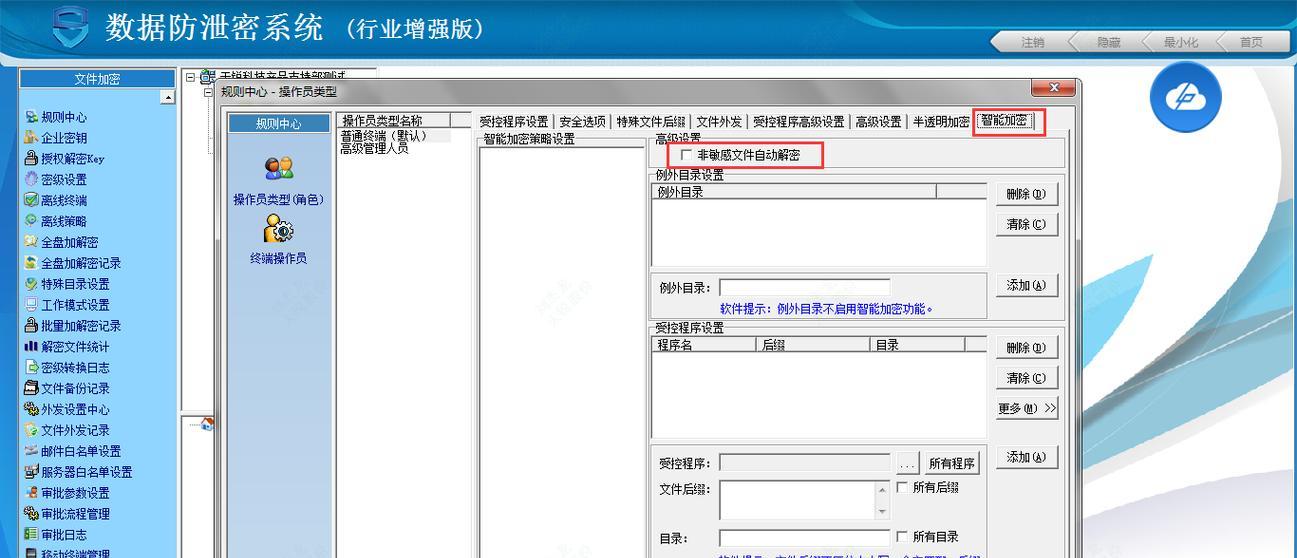Click the 程序名 column header

704,345
